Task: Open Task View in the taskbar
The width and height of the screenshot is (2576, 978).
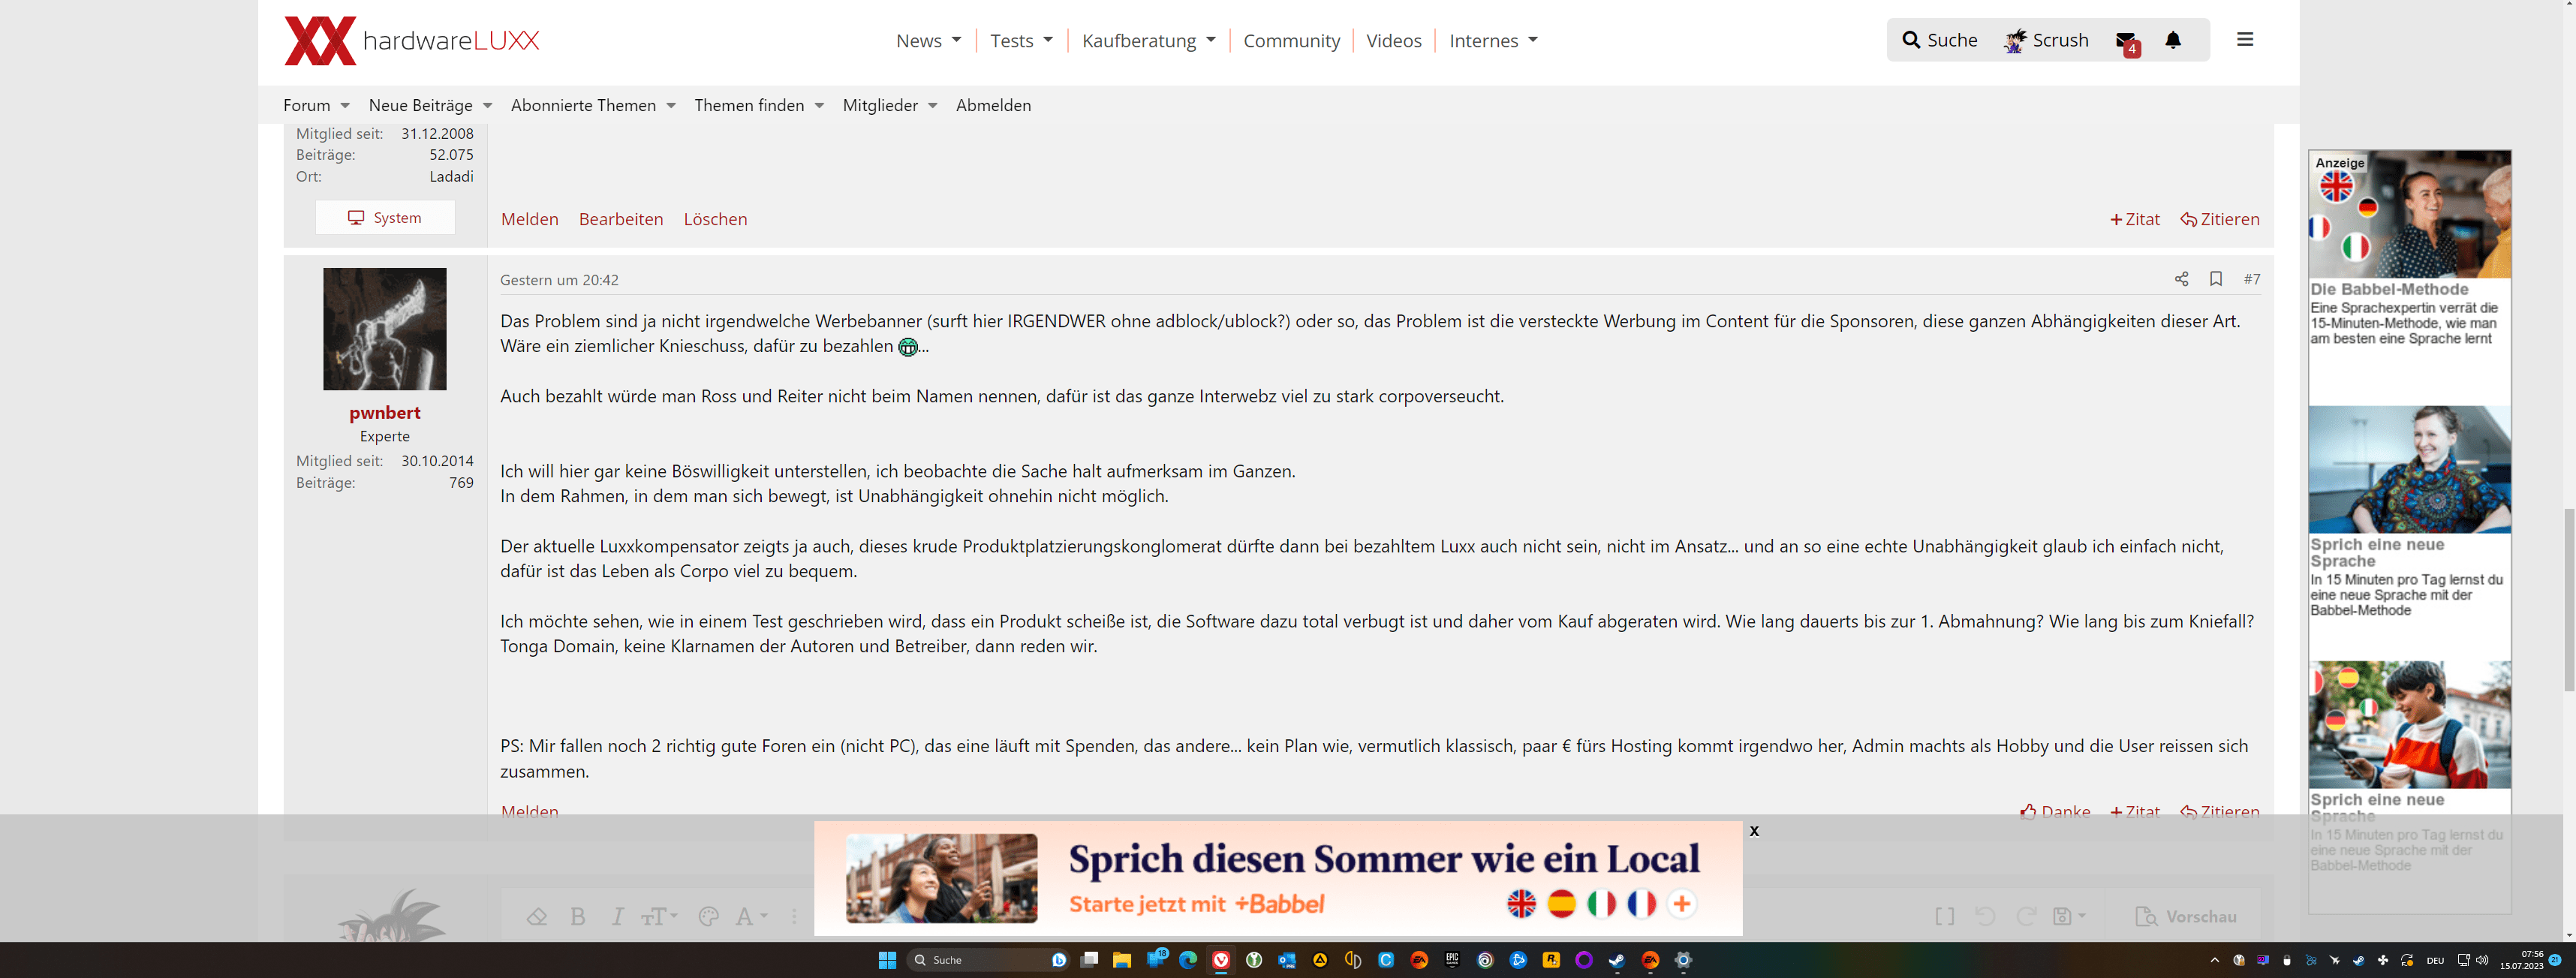Action: (1089, 960)
